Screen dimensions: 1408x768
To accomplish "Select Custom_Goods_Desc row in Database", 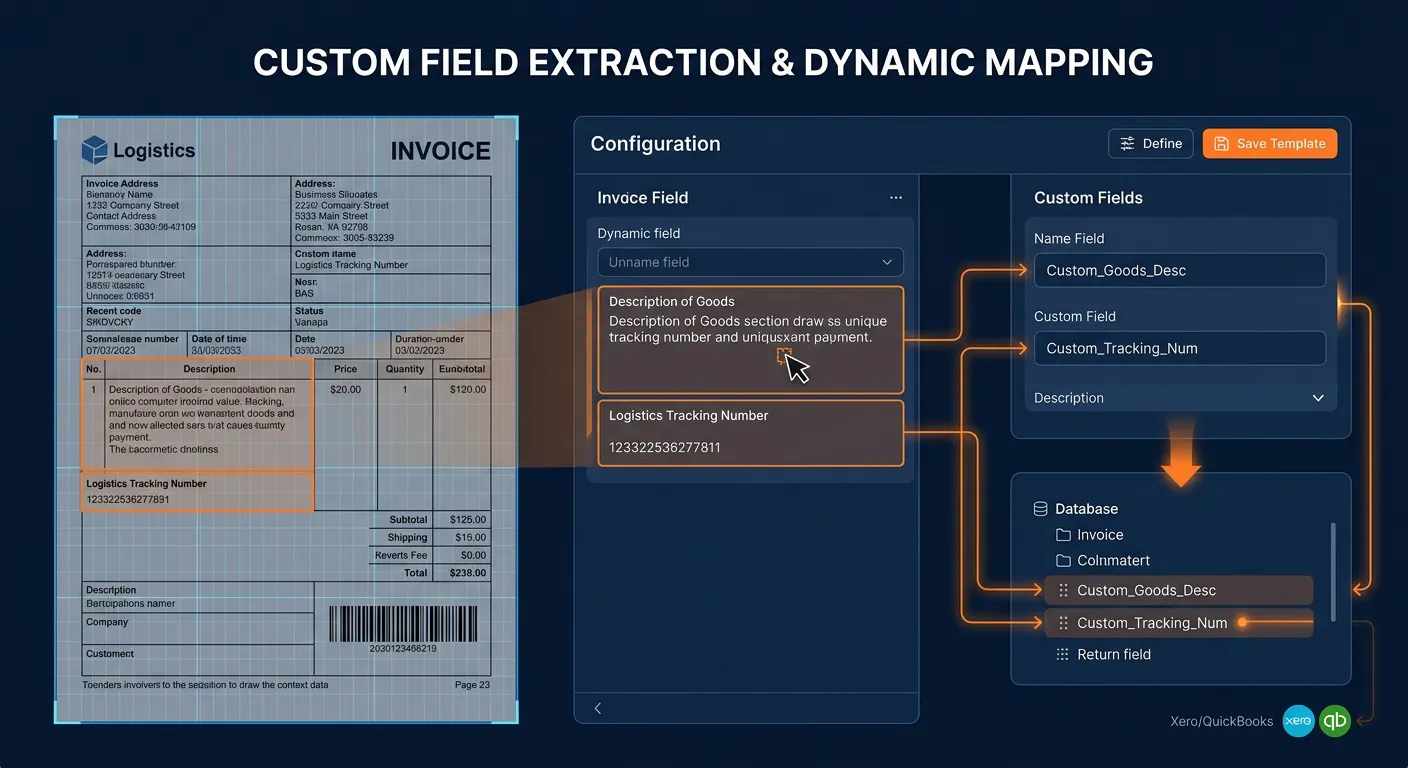I will (x=1178, y=590).
